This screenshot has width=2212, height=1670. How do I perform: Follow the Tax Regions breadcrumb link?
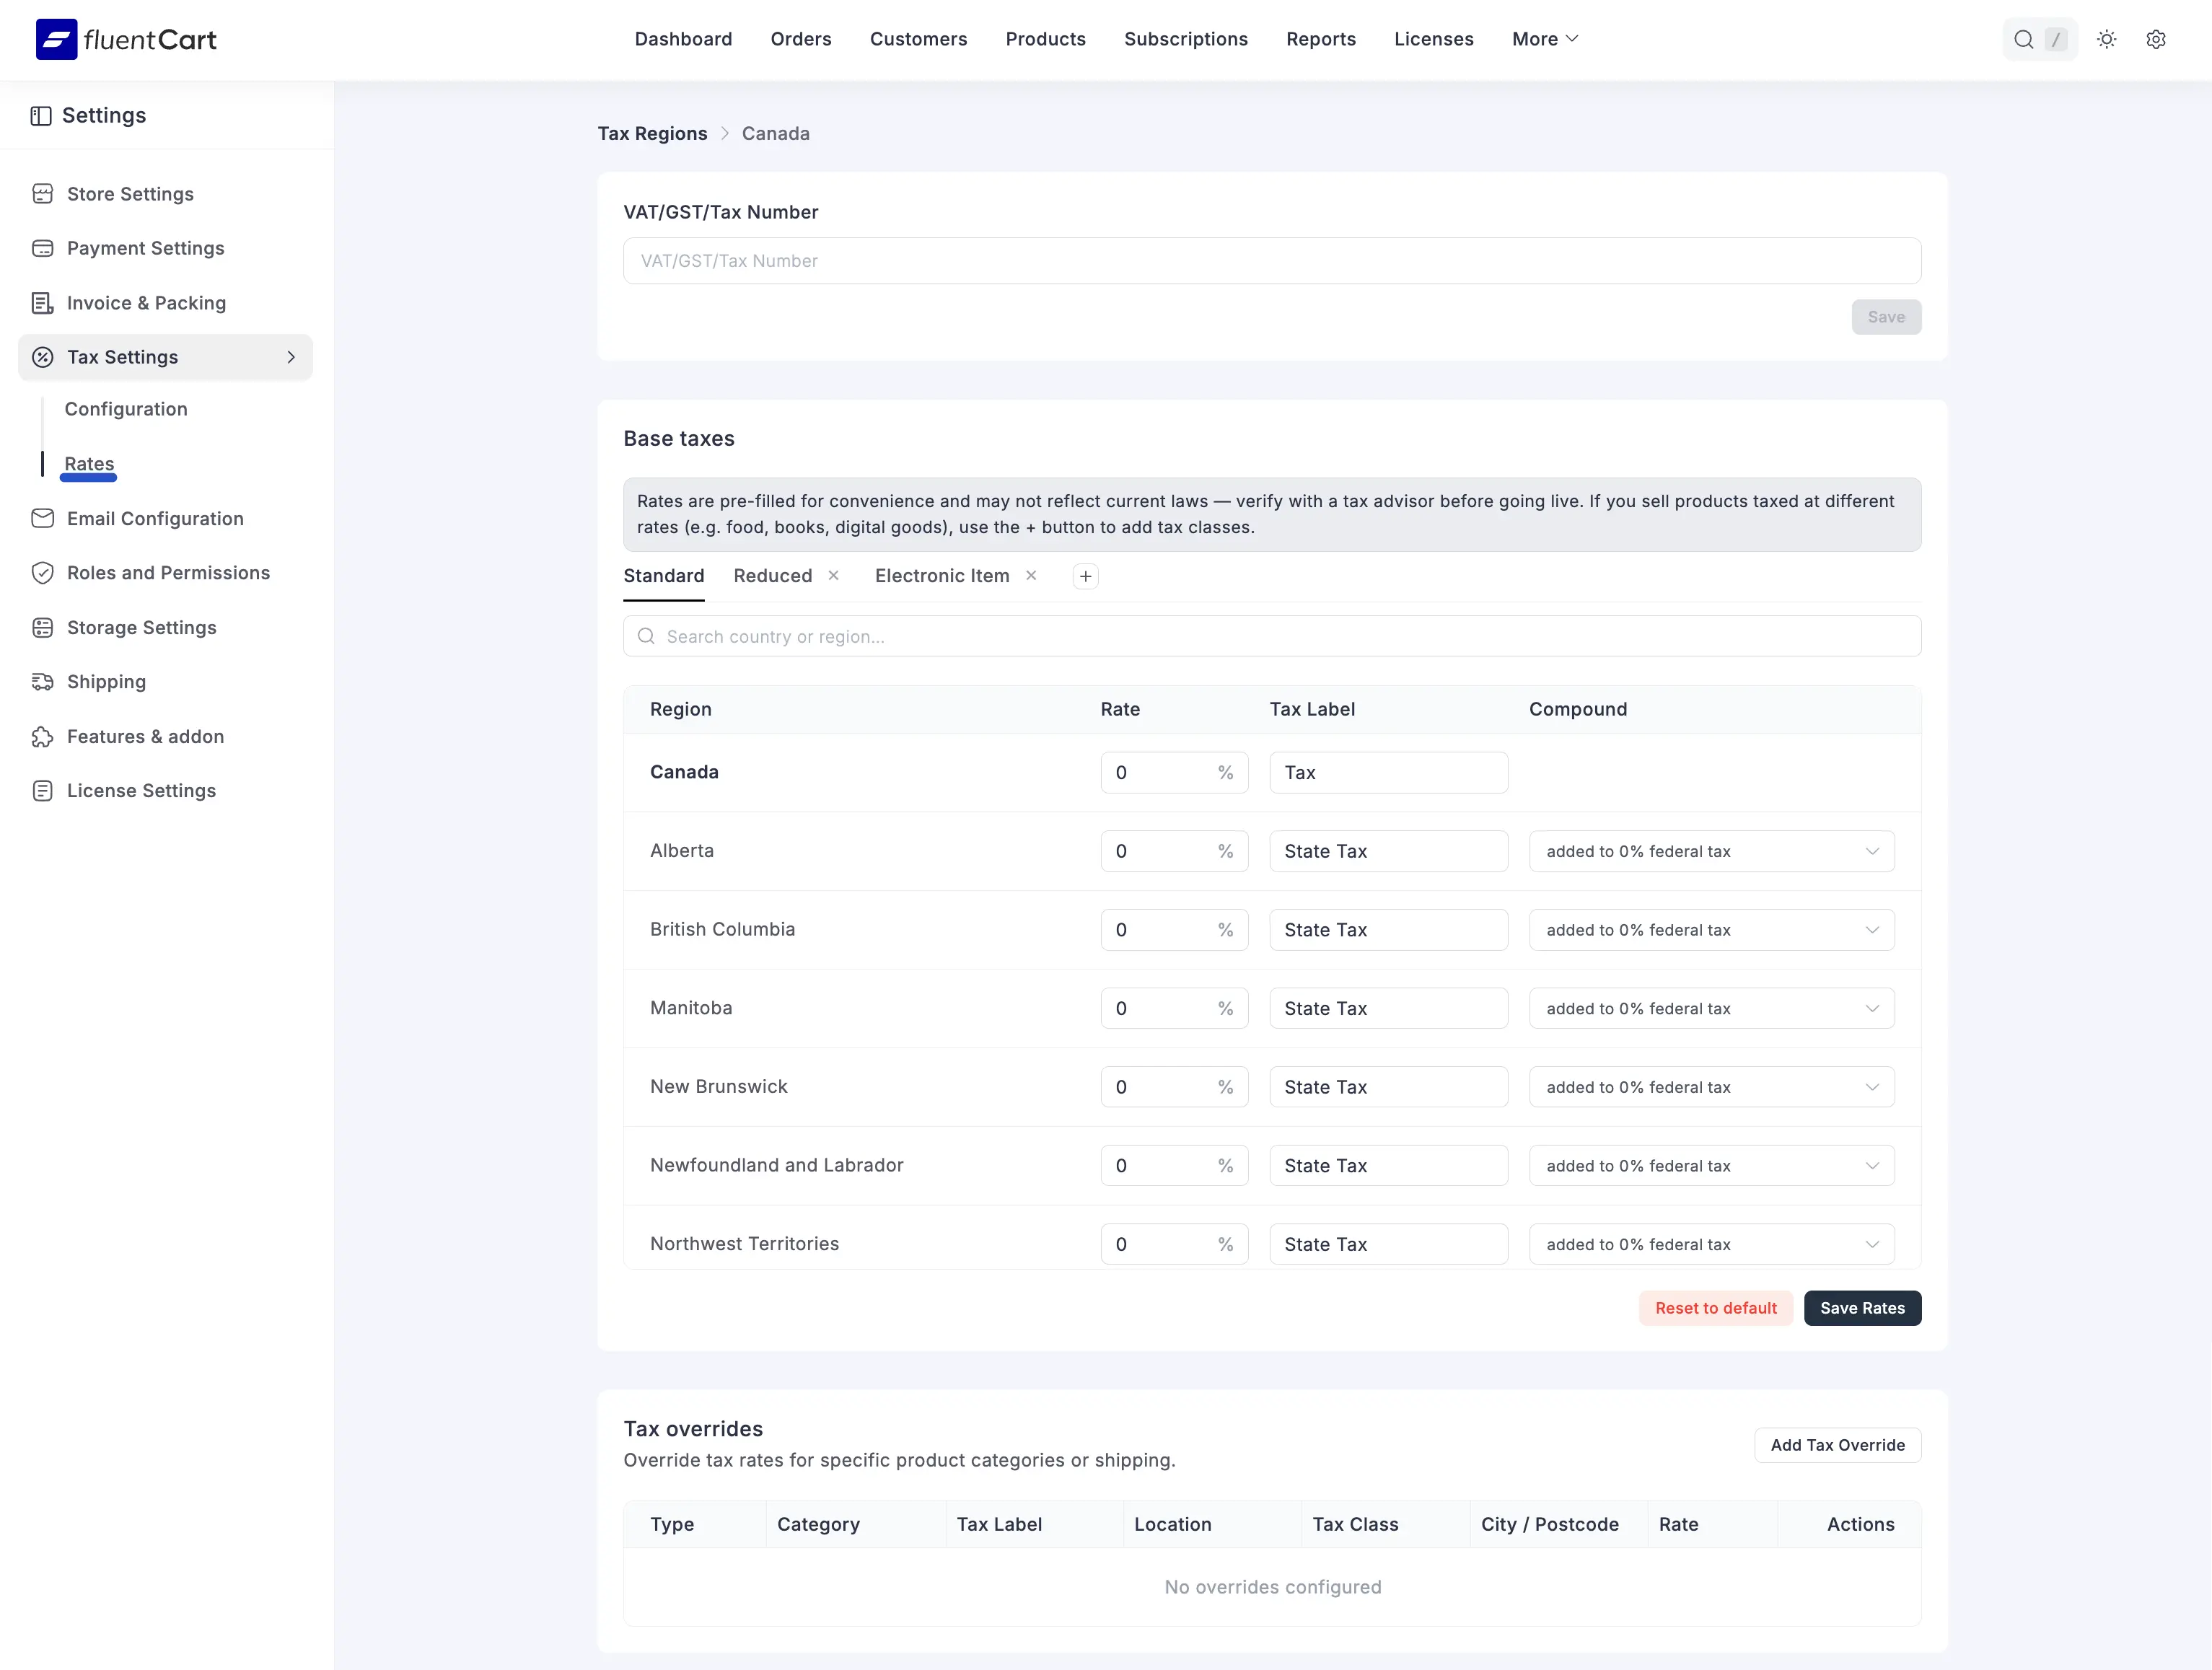(x=652, y=133)
